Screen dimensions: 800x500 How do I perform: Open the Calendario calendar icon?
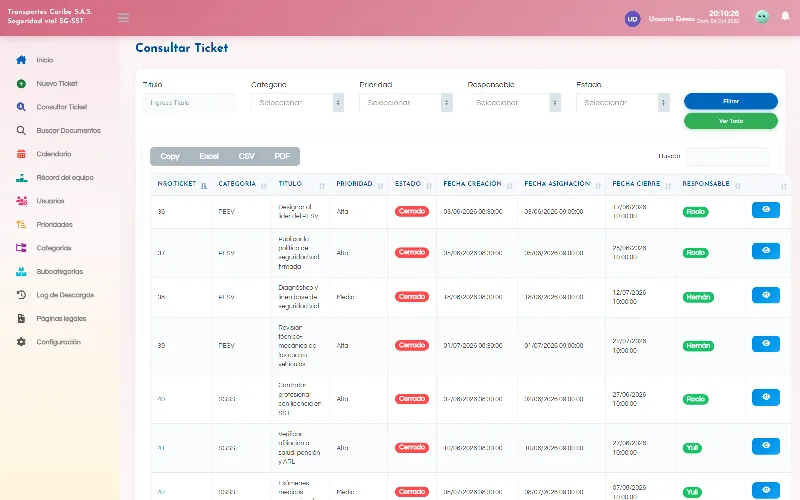[x=21, y=154]
